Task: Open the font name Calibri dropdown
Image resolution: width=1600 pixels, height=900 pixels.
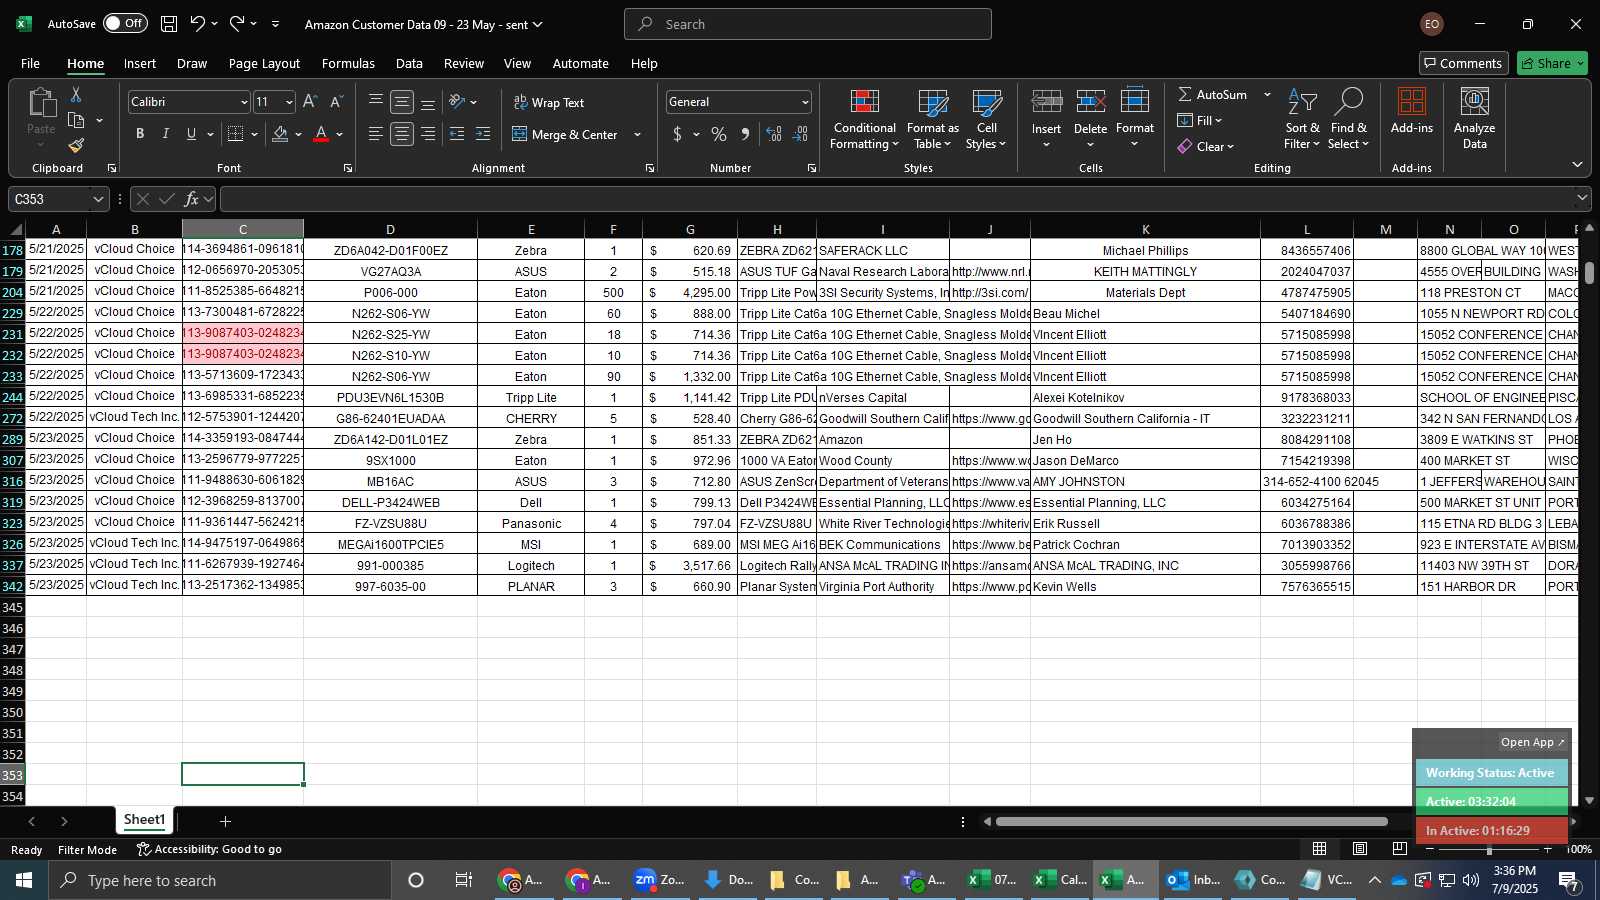Action: pyautogui.click(x=243, y=102)
